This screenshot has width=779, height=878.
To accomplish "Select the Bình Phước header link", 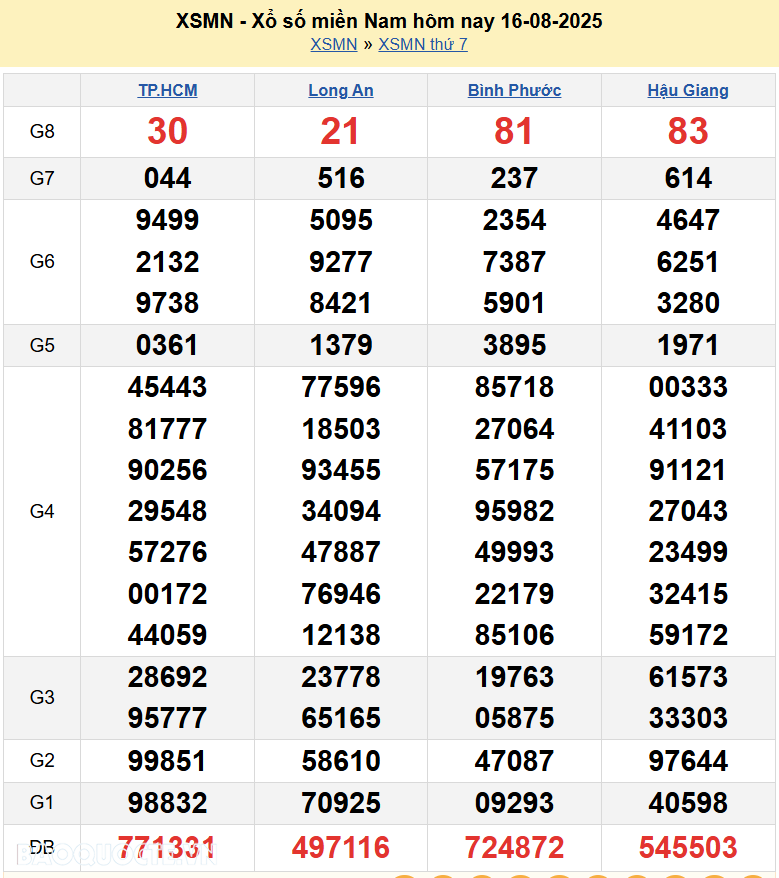I will (x=514, y=90).
